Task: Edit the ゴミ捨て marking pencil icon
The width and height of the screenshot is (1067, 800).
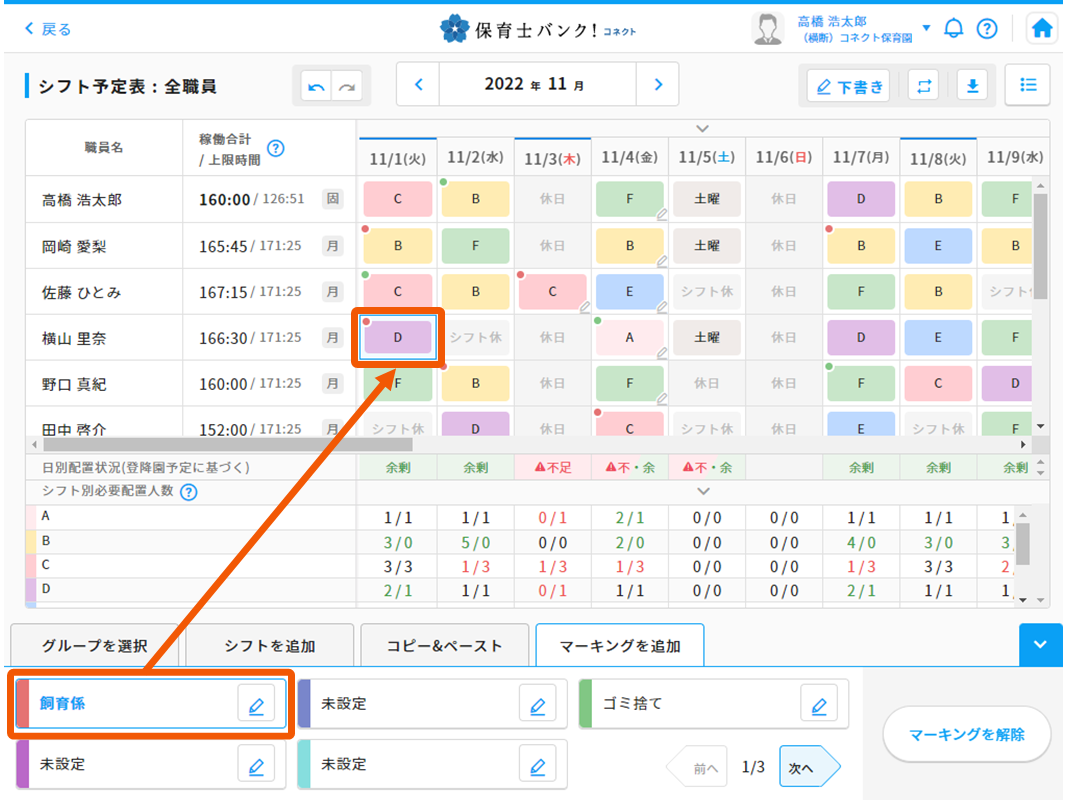Action: click(x=819, y=704)
